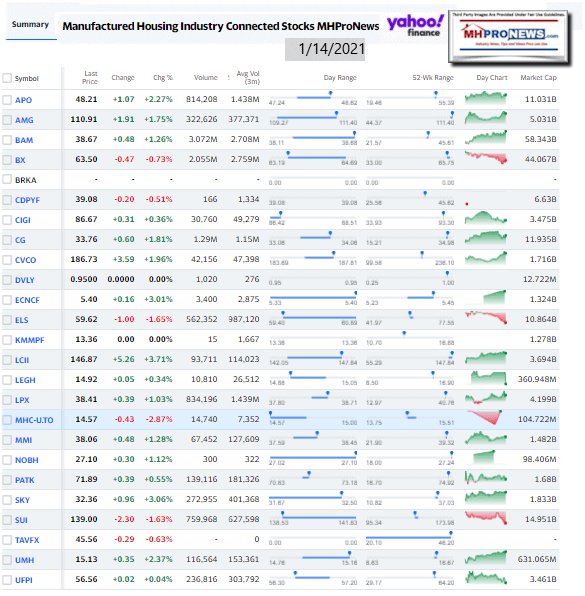Tick the select-all checkbox next to Symbol
This screenshot has width=585, height=596.
pyautogui.click(x=7, y=78)
